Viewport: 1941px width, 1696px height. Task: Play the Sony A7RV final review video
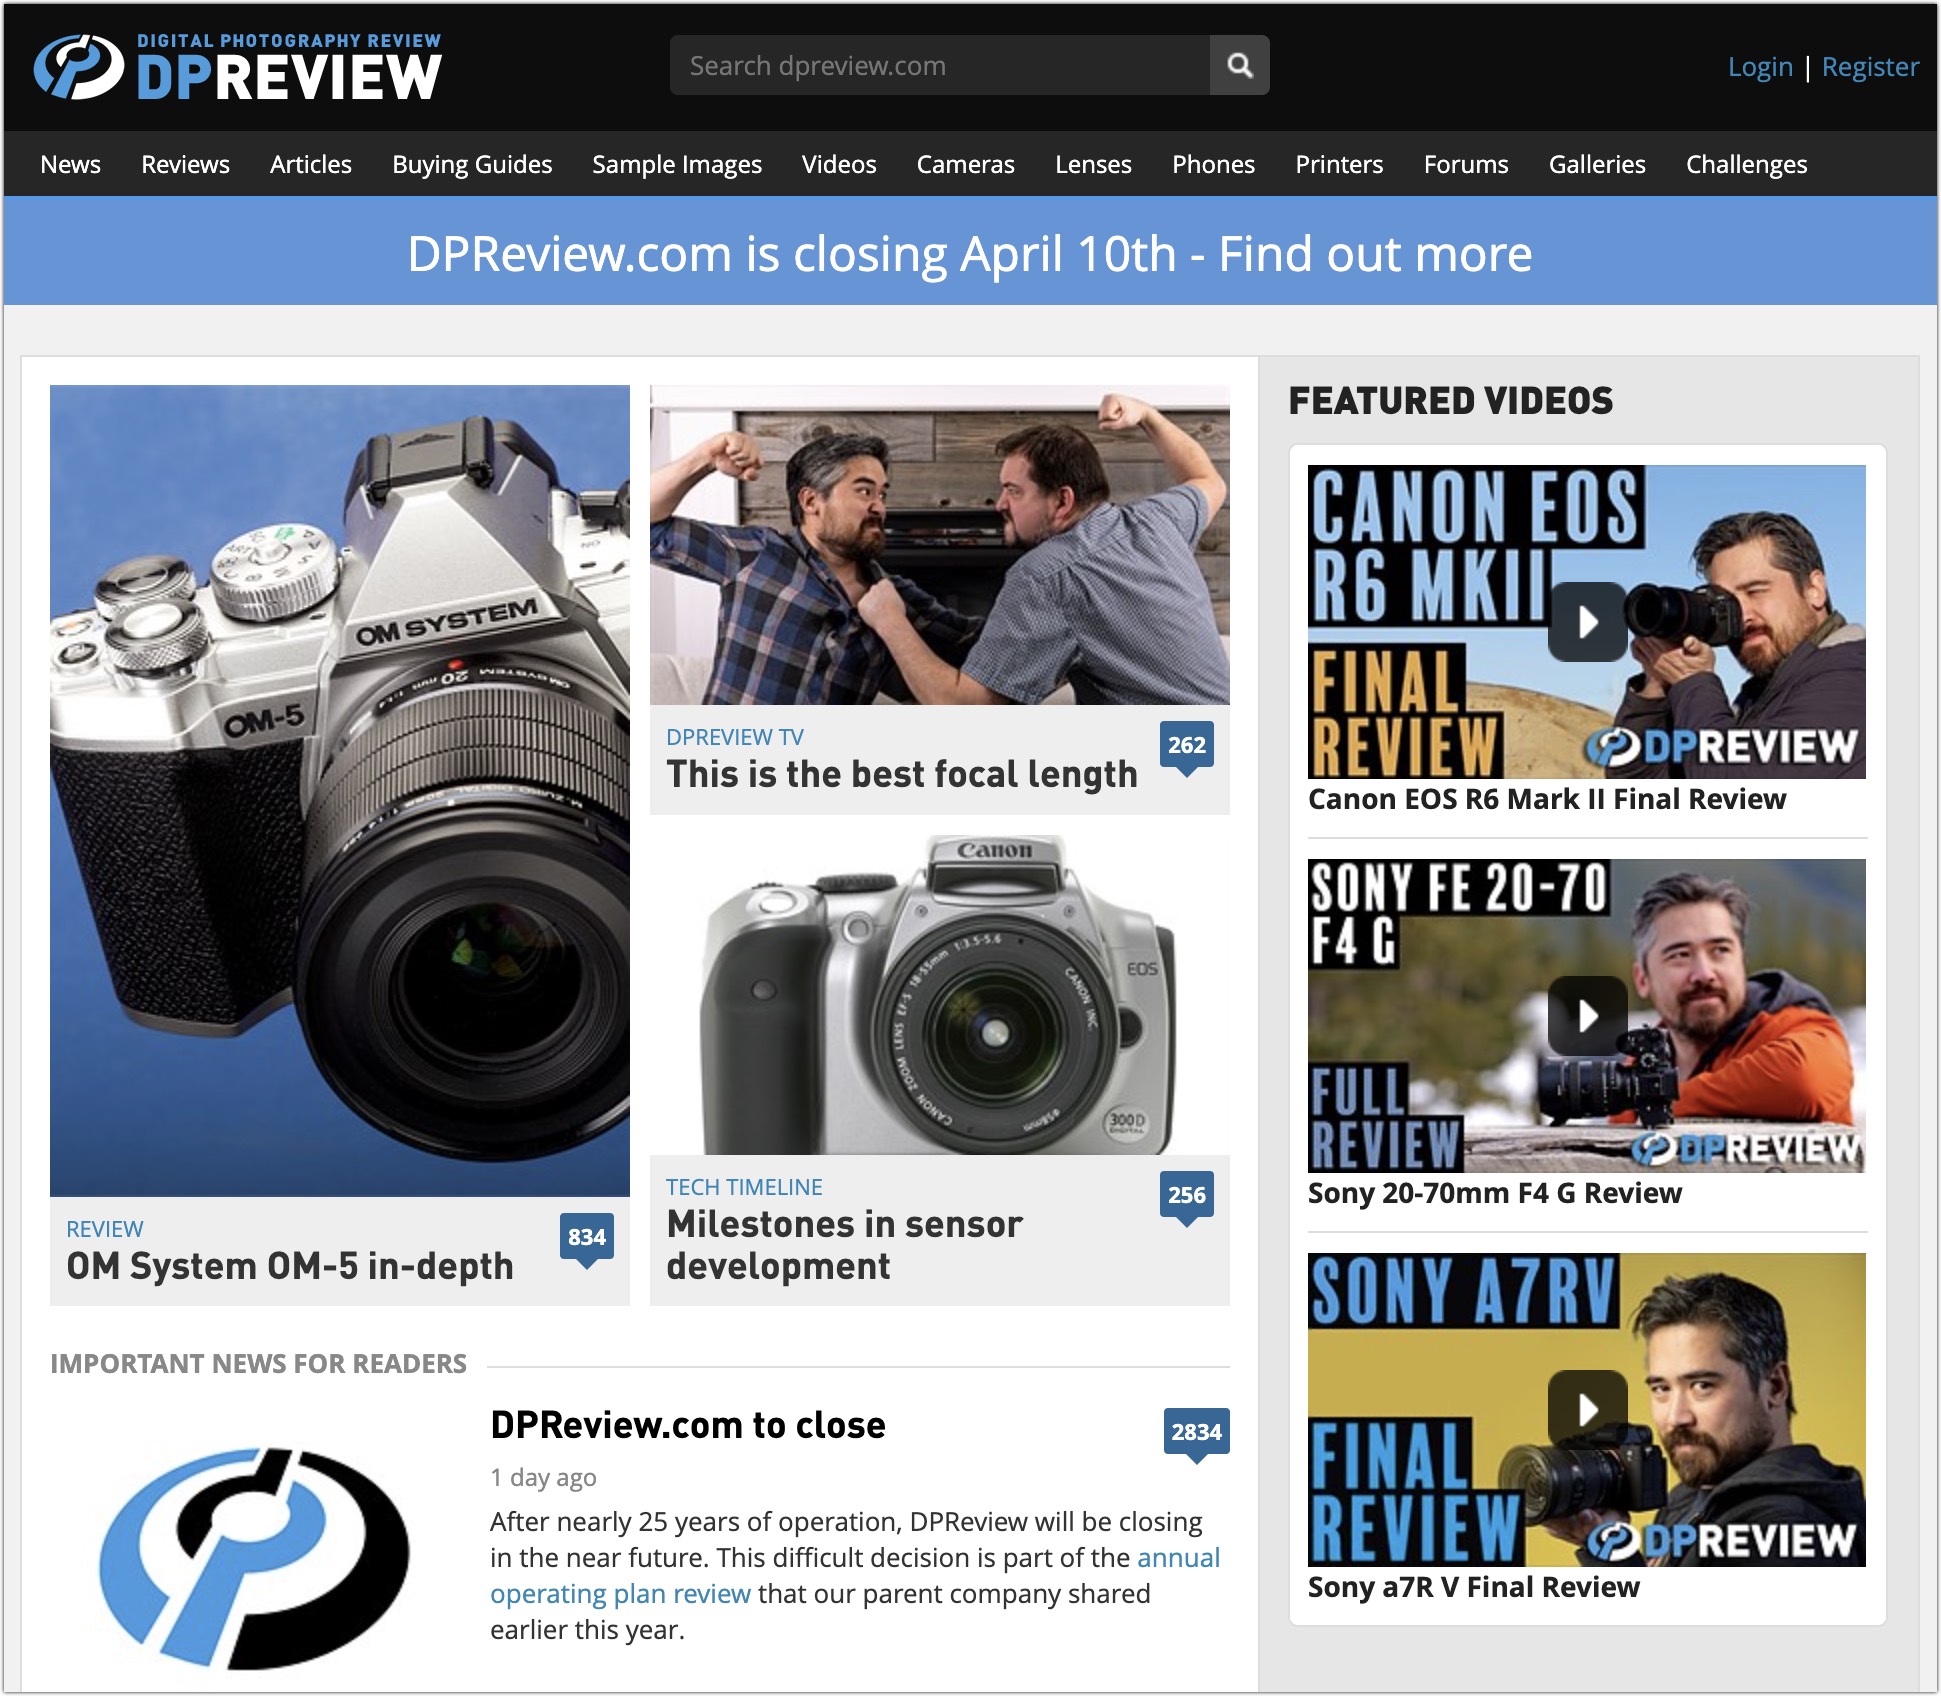[1587, 1410]
